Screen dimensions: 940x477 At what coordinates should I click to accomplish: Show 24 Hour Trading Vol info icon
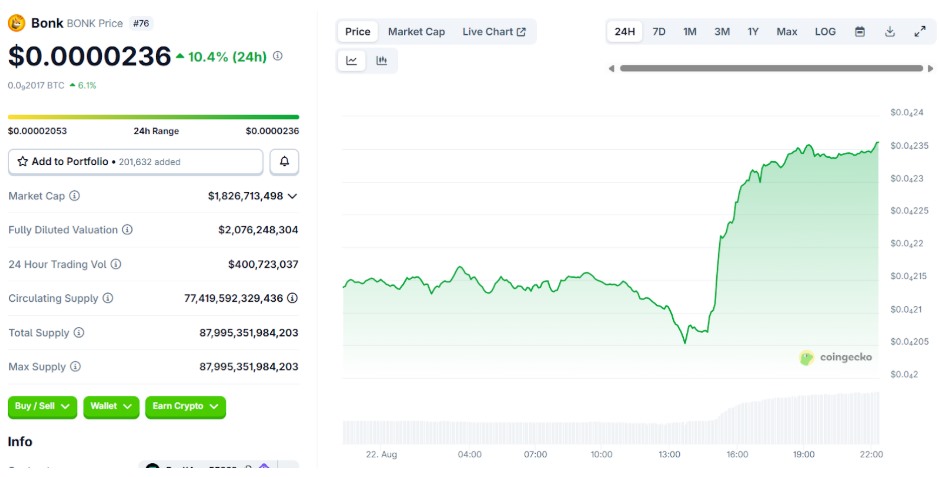click(x=116, y=264)
